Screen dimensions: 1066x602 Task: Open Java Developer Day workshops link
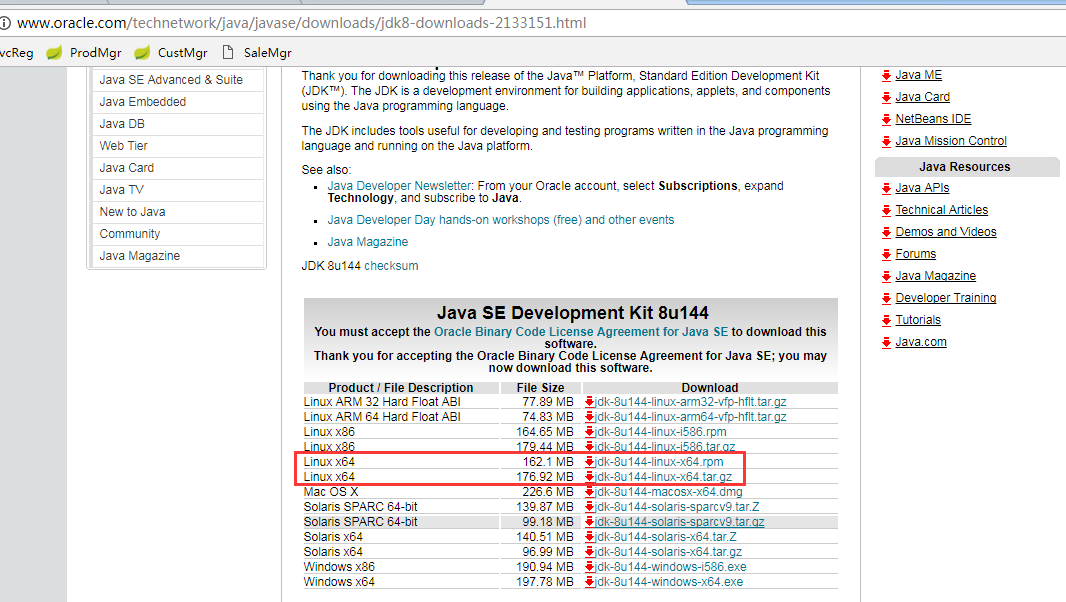(500, 220)
